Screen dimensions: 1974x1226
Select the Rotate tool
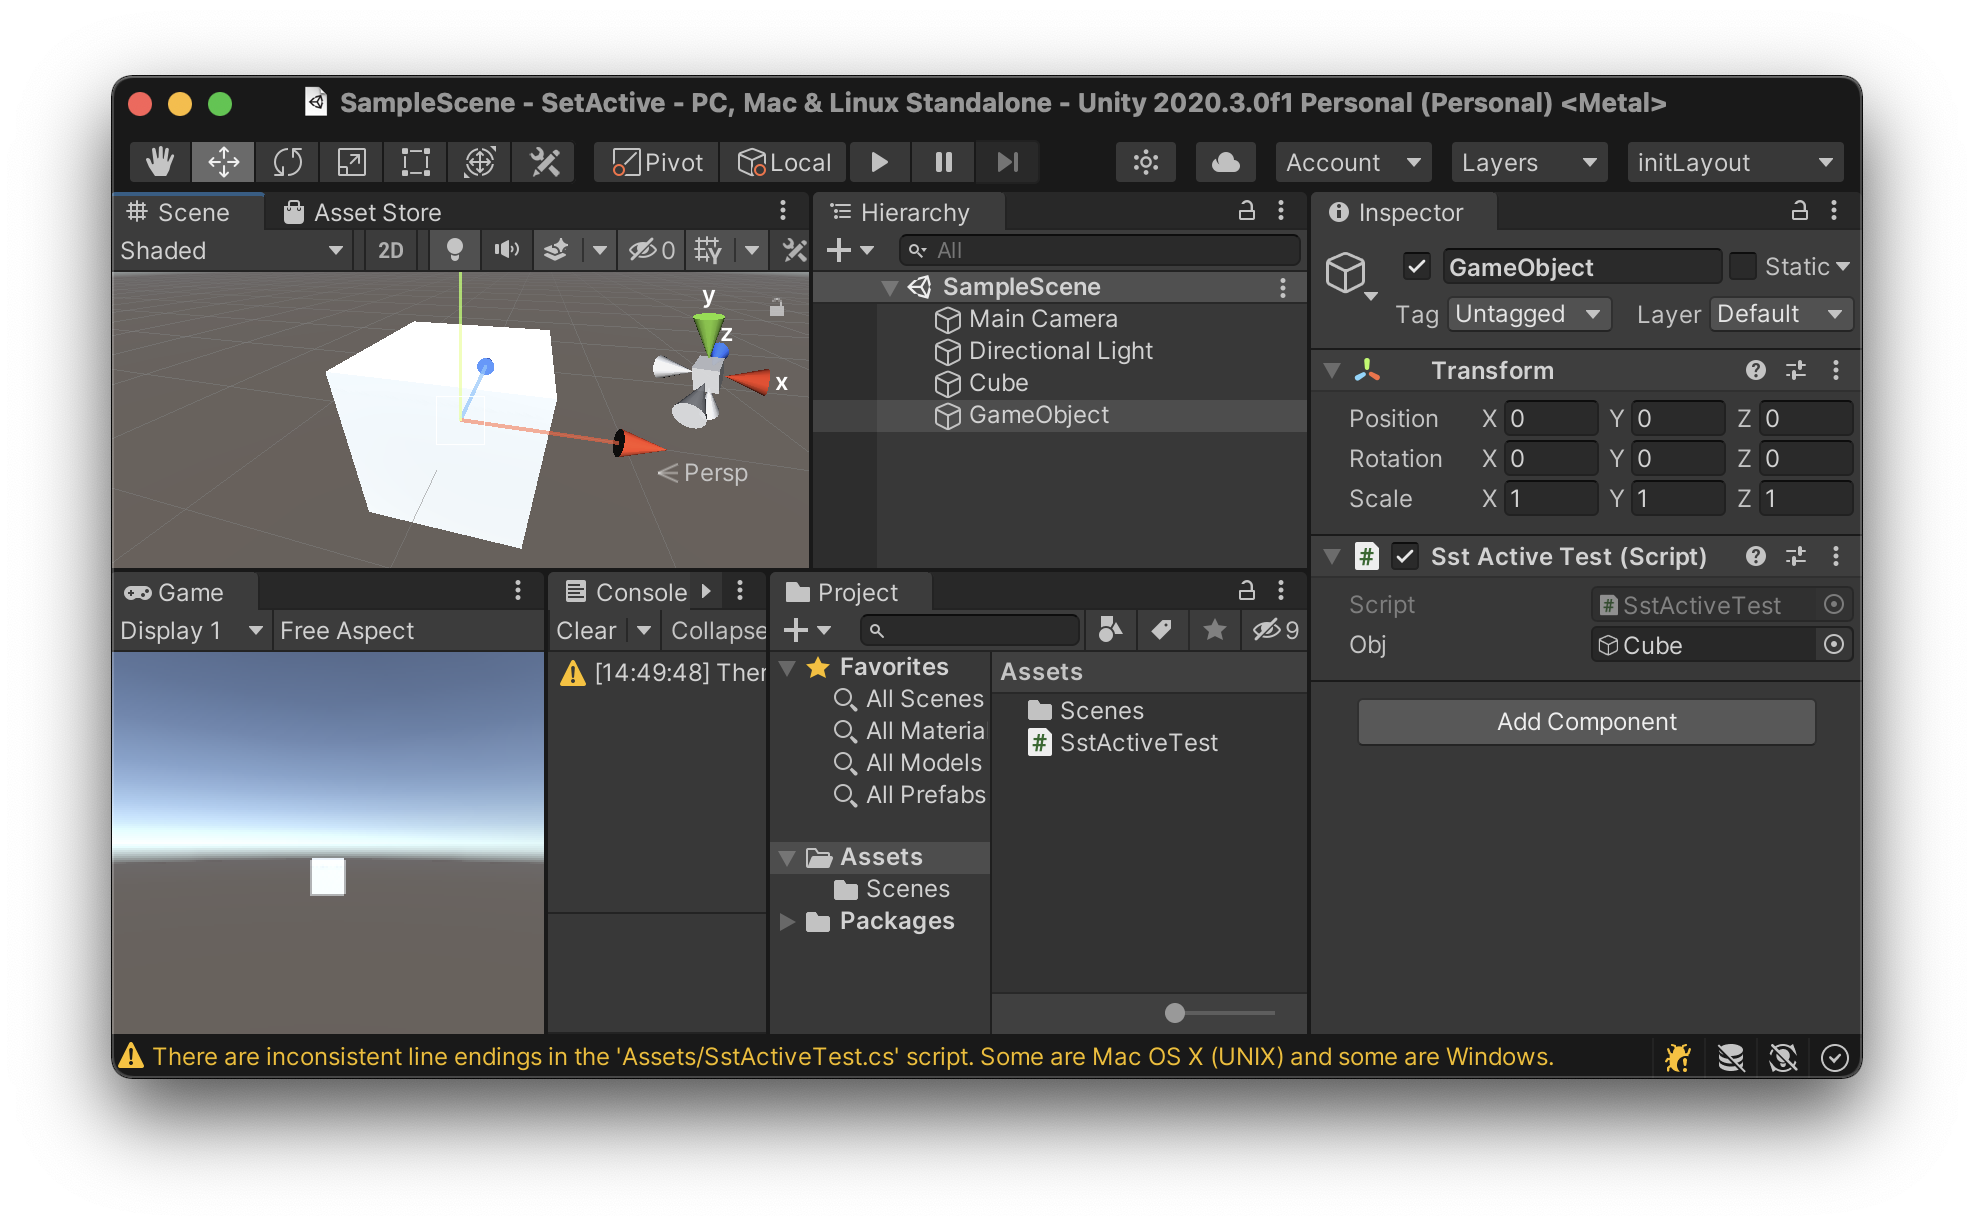point(286,161)
